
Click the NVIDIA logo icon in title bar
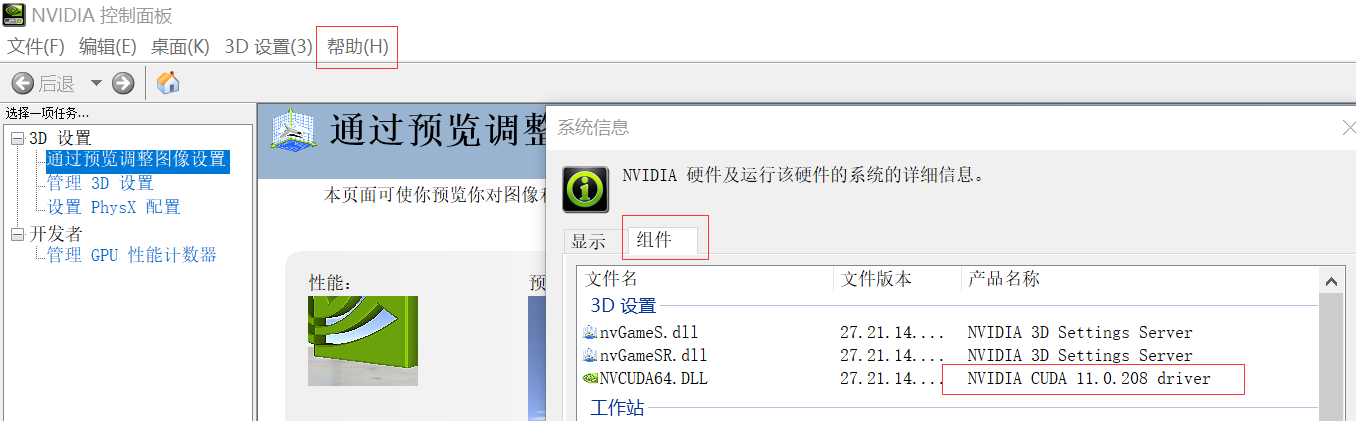click(x=13, y=13)
